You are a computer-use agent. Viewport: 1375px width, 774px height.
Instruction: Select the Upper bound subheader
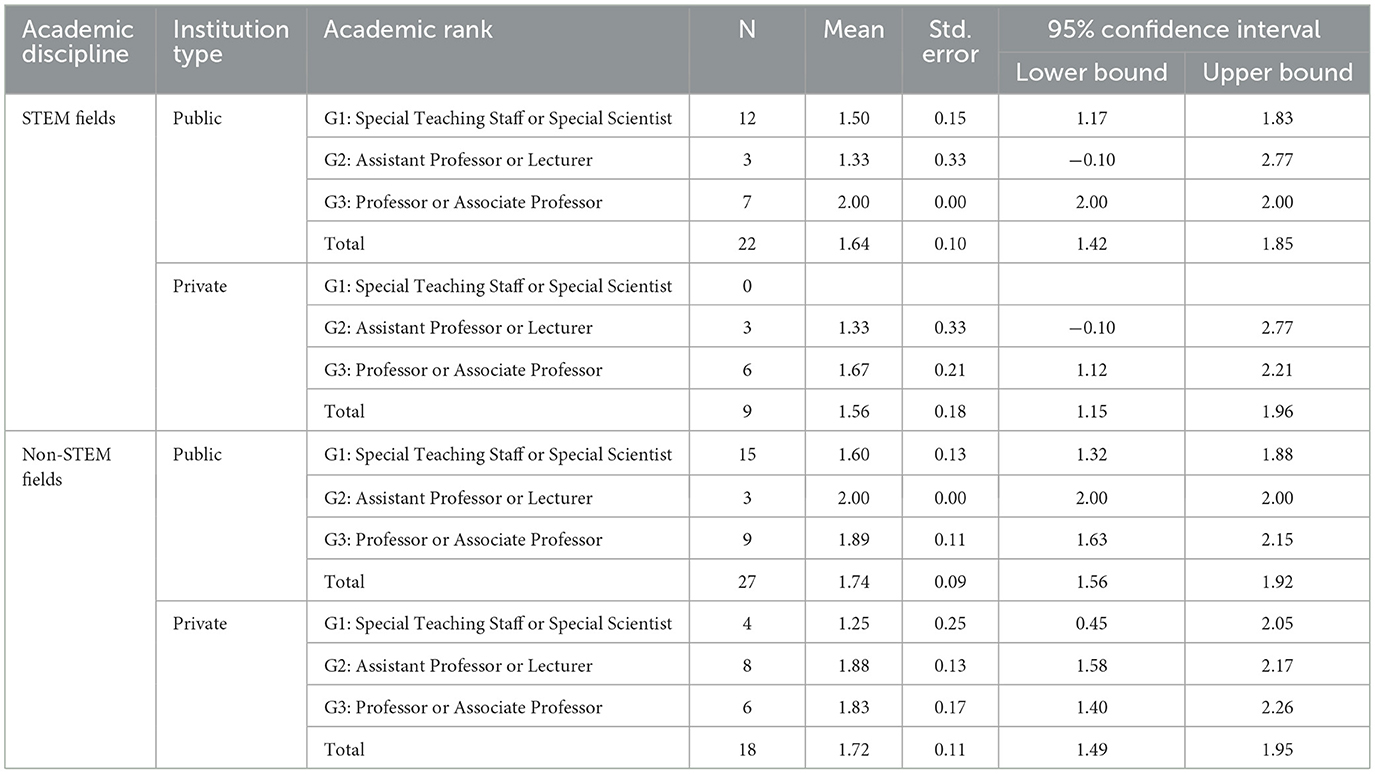click(x=1277, y=73)
